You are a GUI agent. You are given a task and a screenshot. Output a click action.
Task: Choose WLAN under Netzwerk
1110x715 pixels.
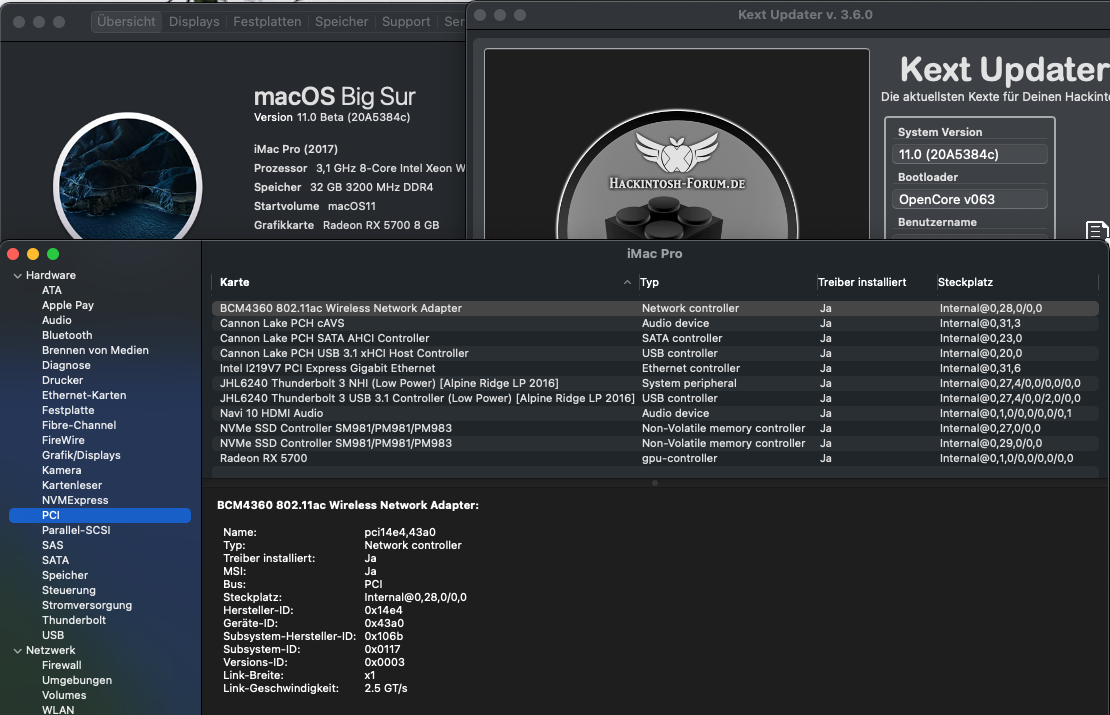click(58, 710)
